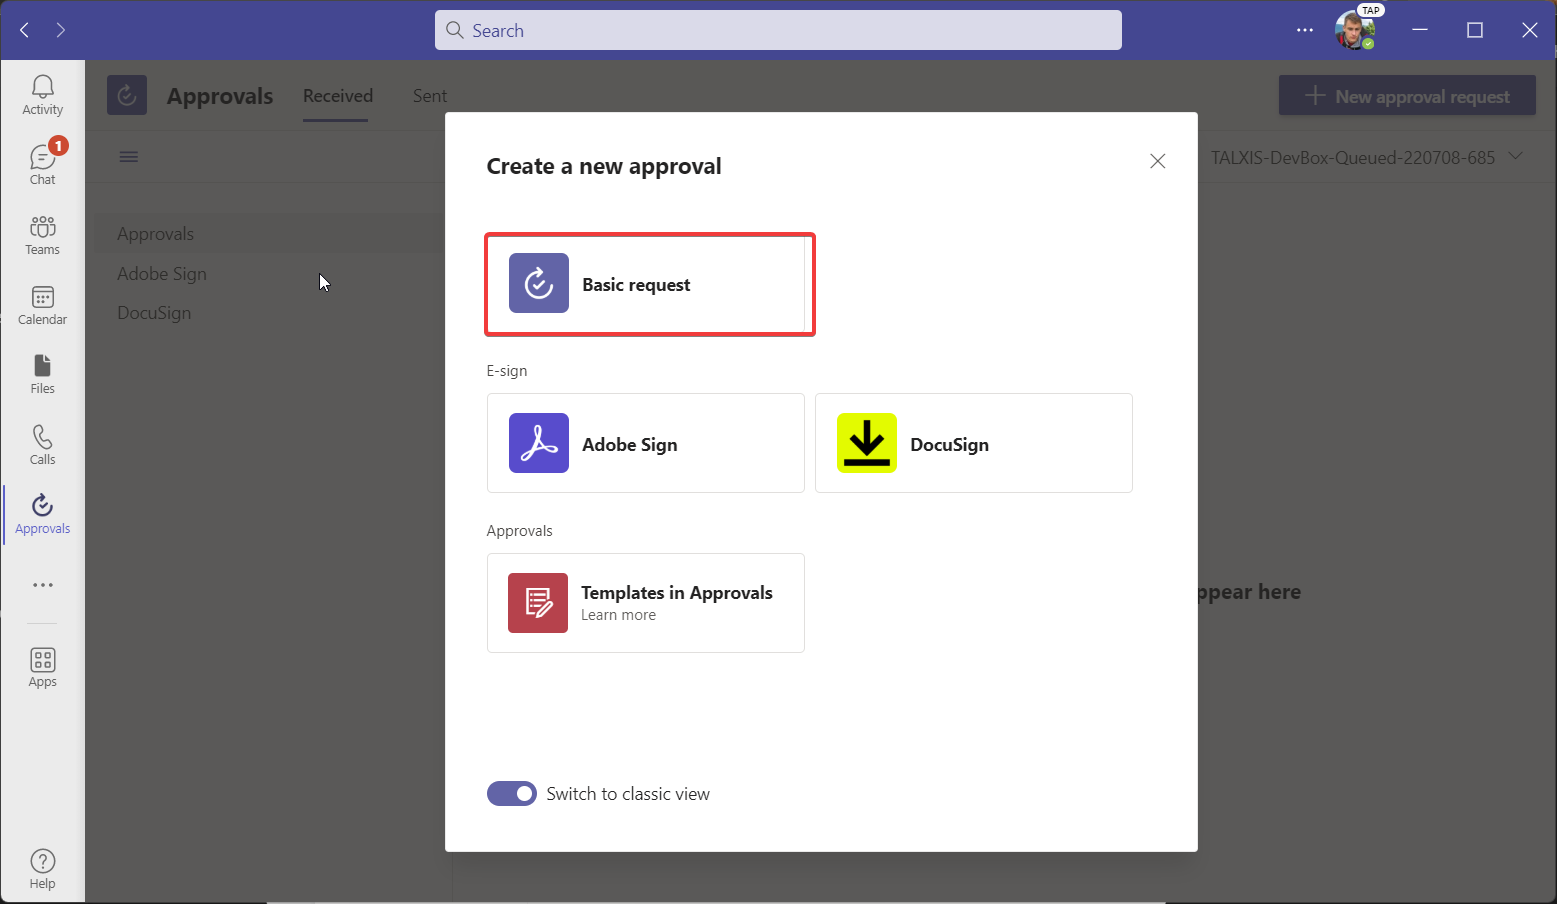Open the Calendar app

(x=42, y=305)
